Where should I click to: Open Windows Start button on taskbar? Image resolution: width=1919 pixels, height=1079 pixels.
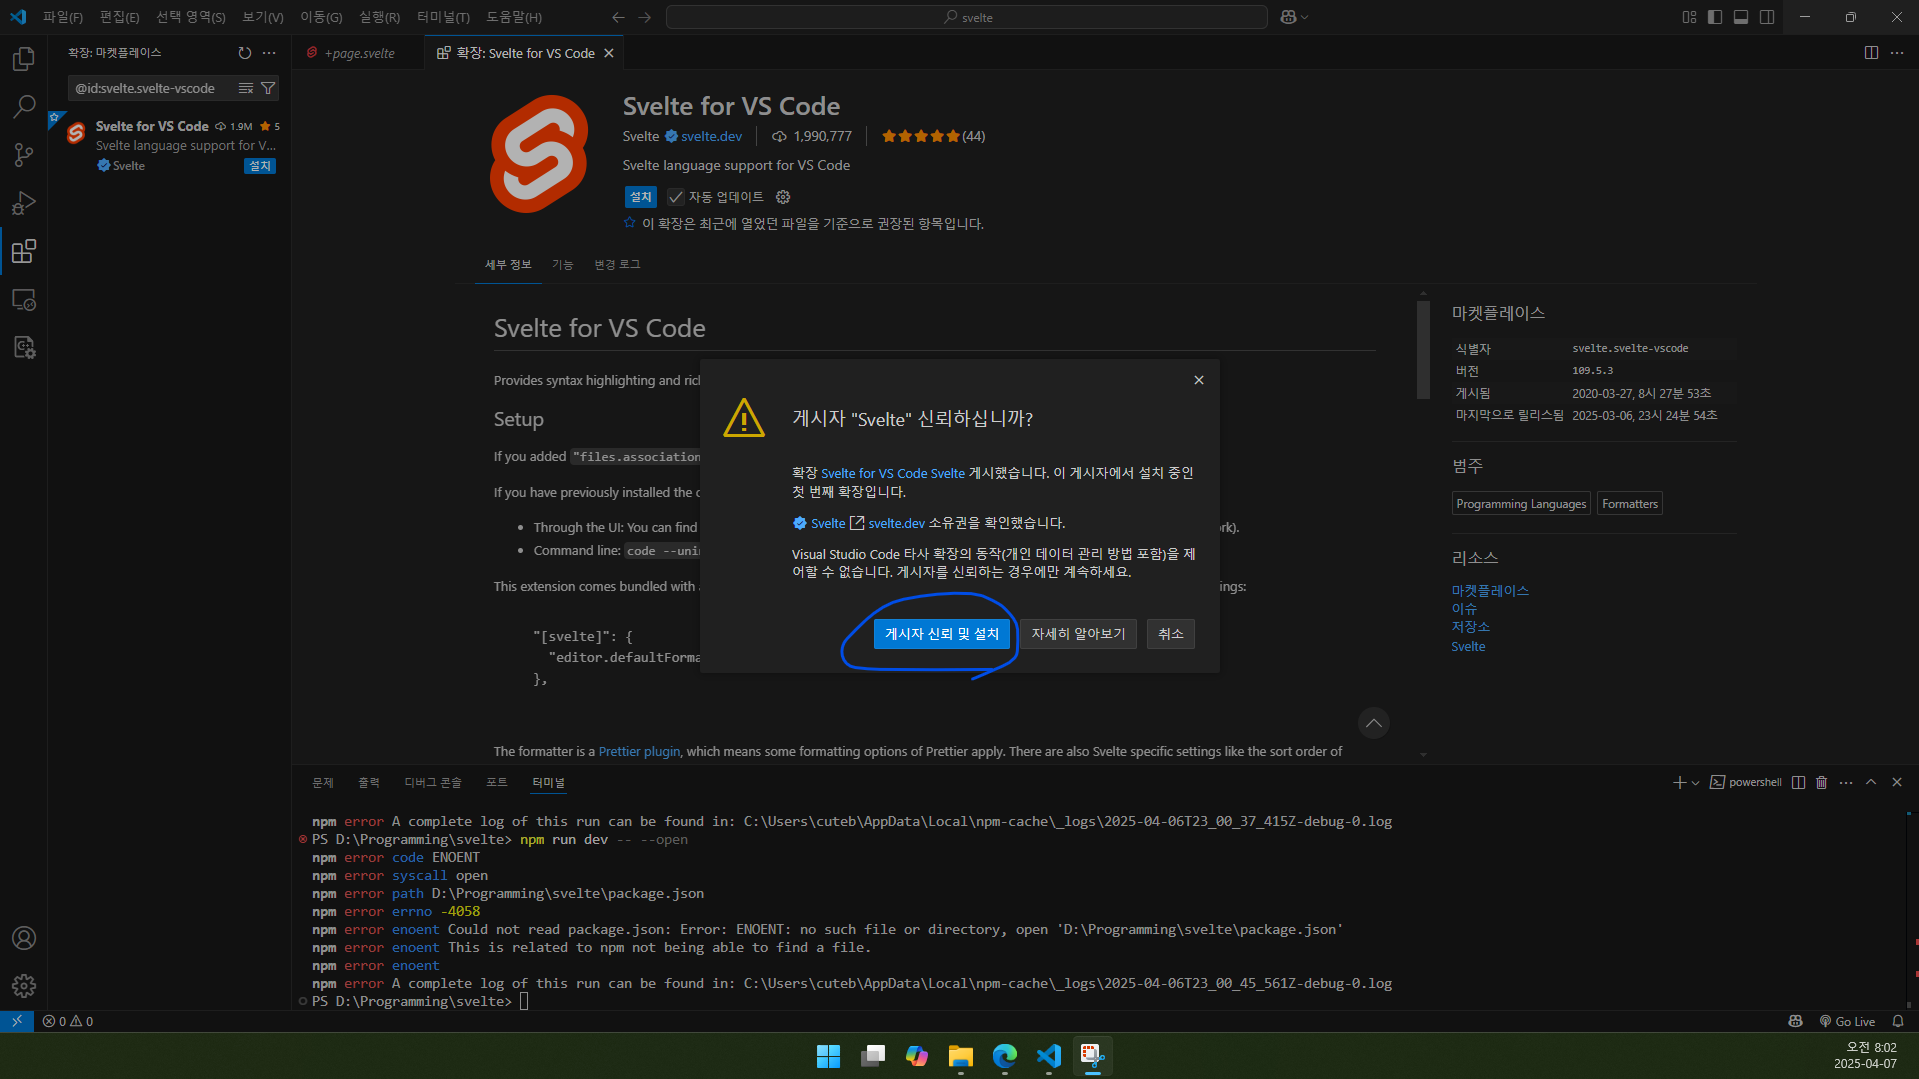point(828,1056)
